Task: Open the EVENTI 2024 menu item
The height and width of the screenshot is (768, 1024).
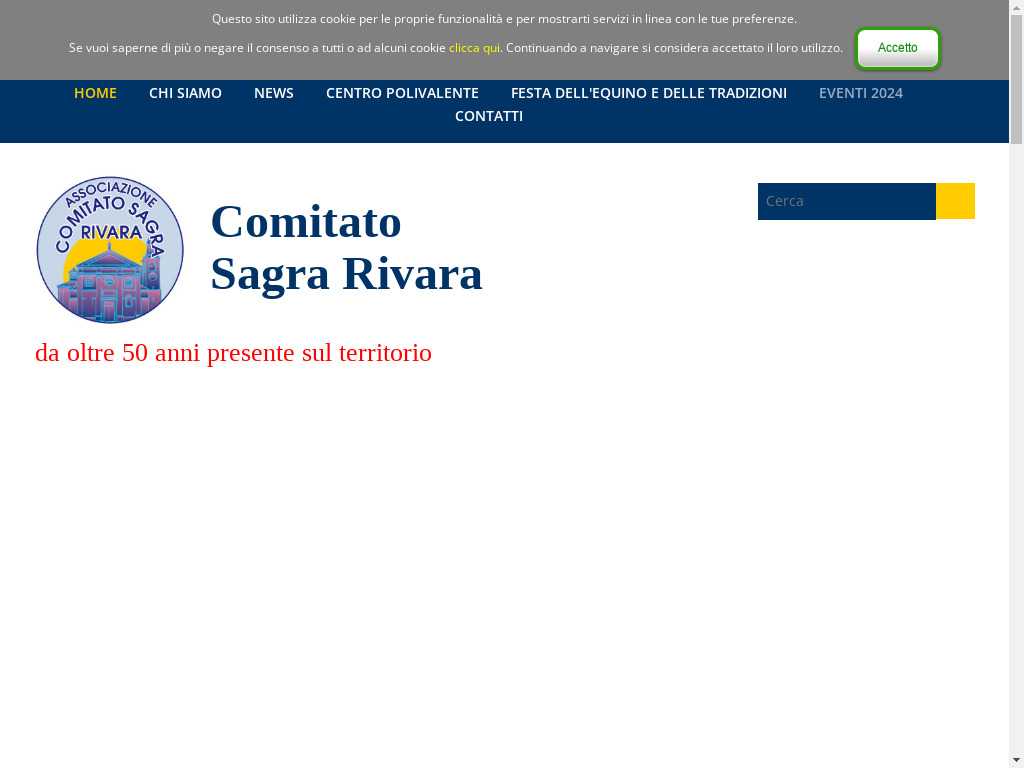Action: pos(860,93)
